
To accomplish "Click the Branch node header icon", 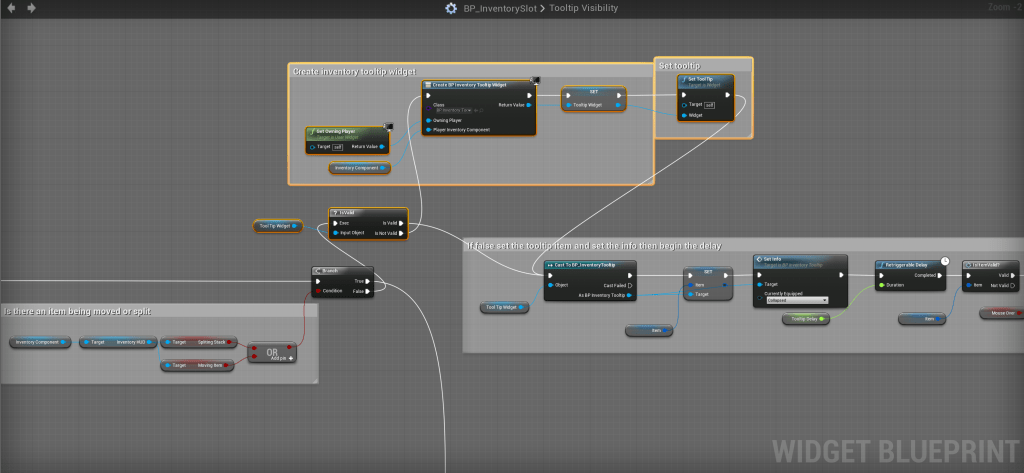I will (316, 270).
